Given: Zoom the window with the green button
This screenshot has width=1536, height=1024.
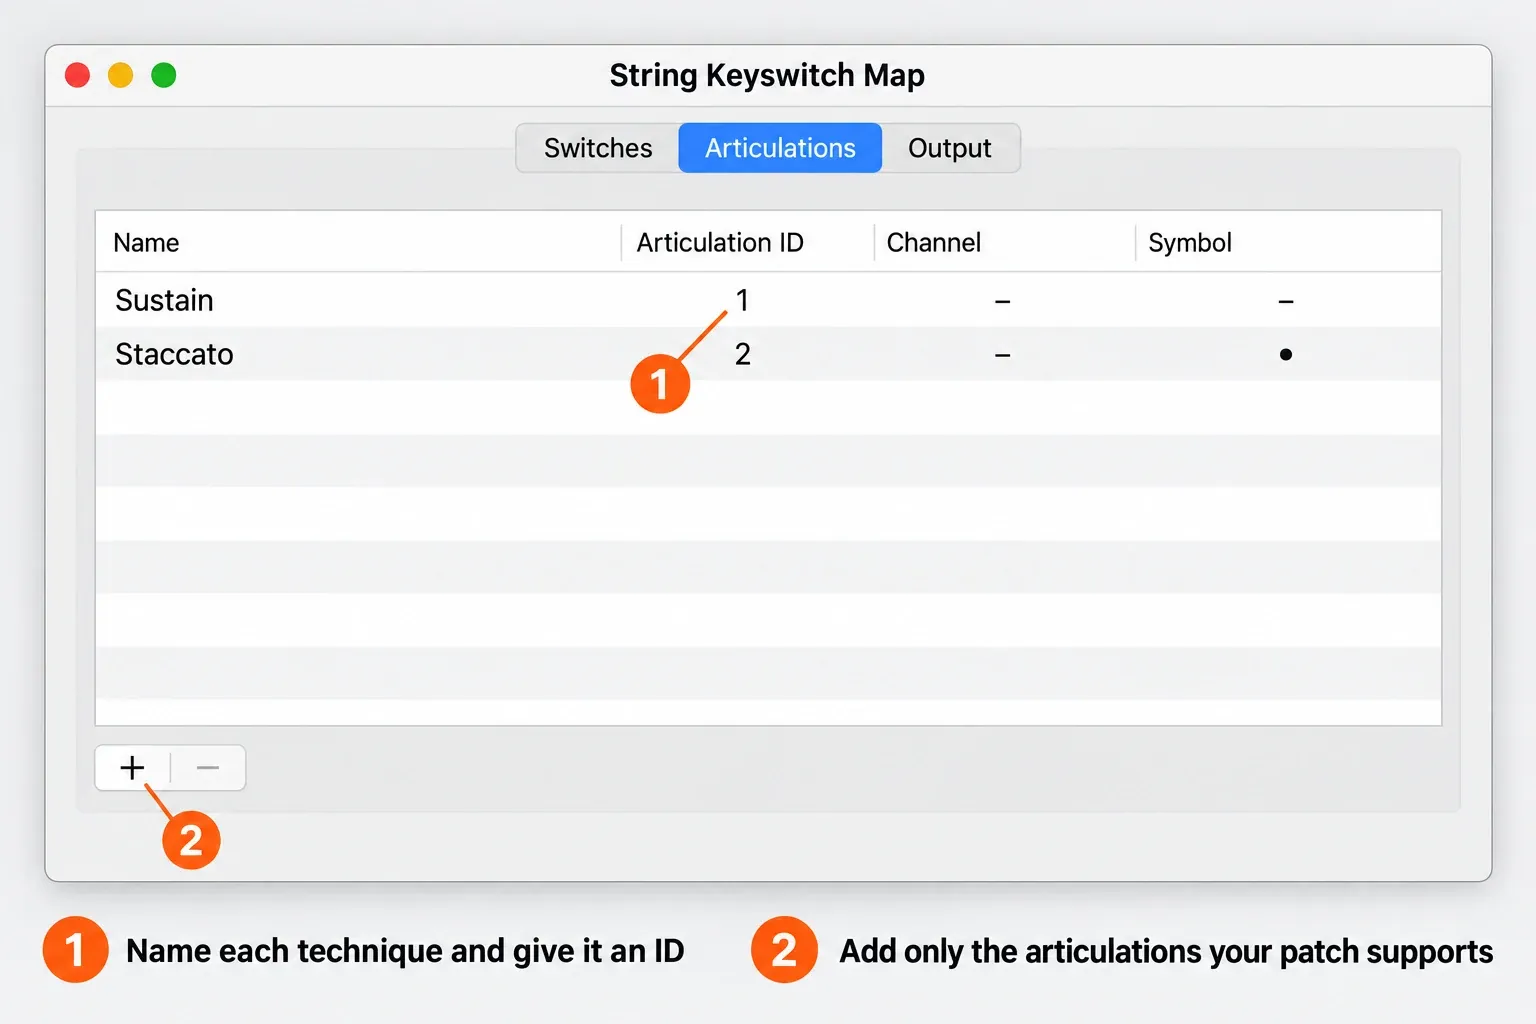Looking at the screenshot, I should point(164,75).
